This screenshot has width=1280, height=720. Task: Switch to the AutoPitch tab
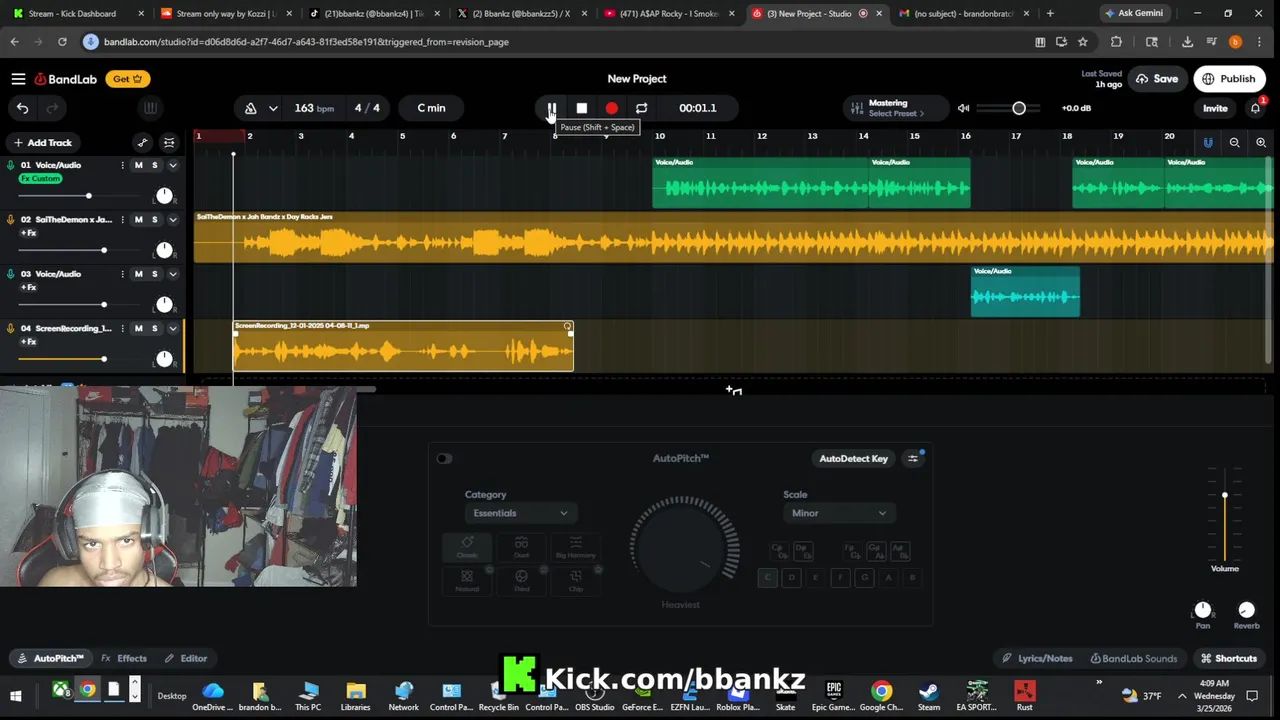click(50, 659)
